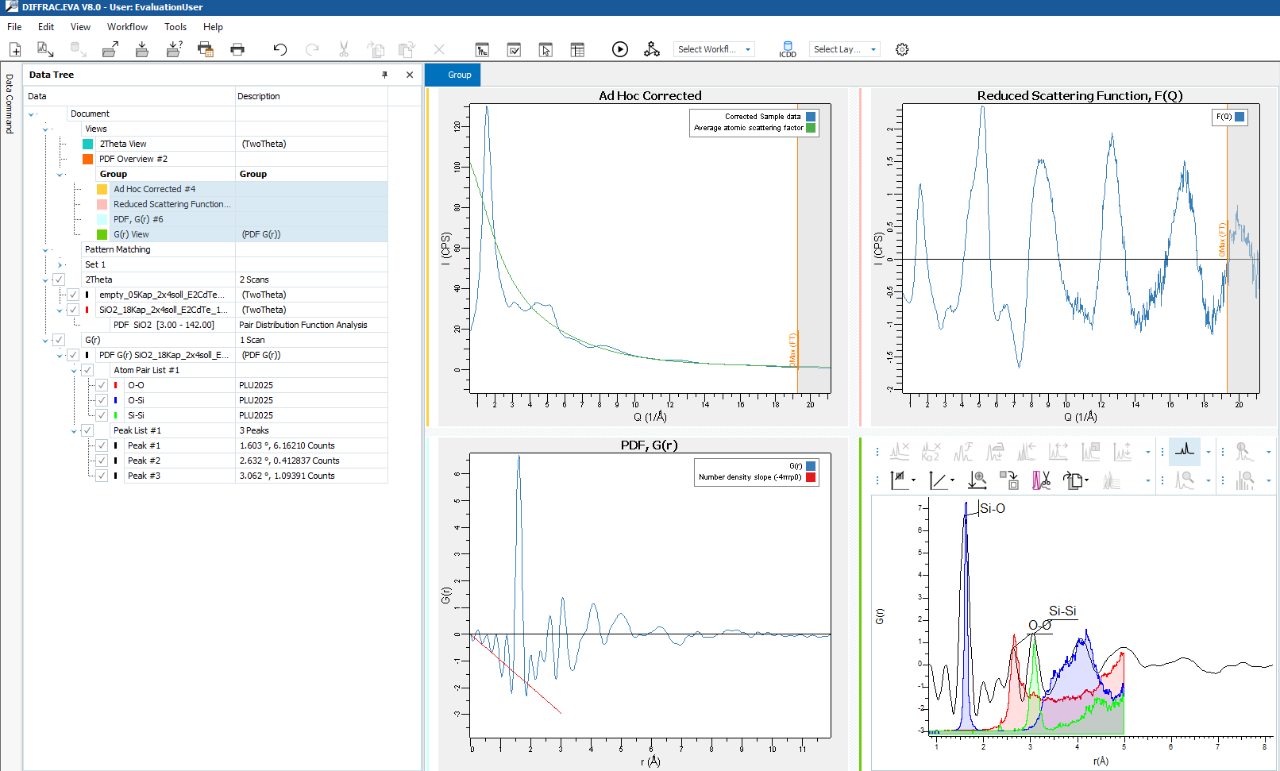Select the Group tab

[459, 75]
